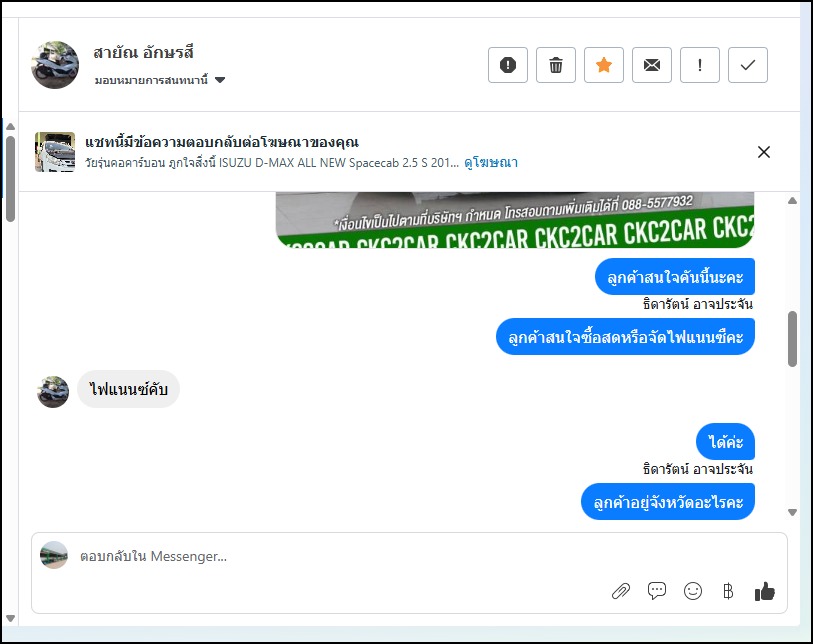Viewport: 813px width, 644px height.
Task: Click the chat scrollbar down arrow
Action: pos(792,512)
